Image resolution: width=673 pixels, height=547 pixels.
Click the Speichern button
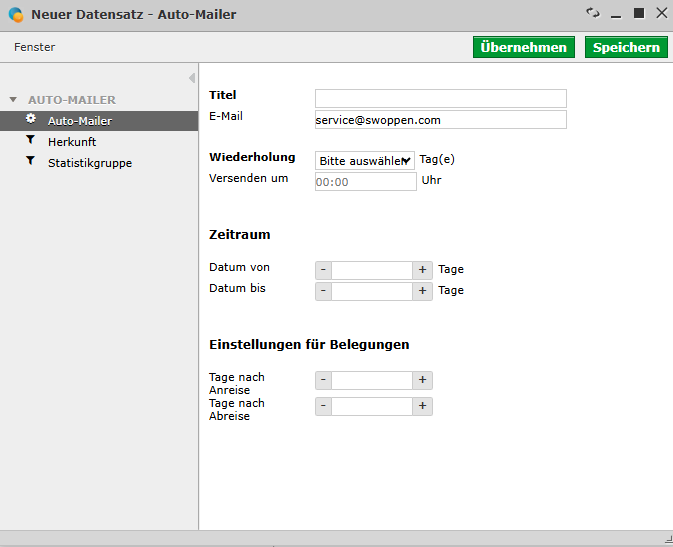[x=626, y=47]
